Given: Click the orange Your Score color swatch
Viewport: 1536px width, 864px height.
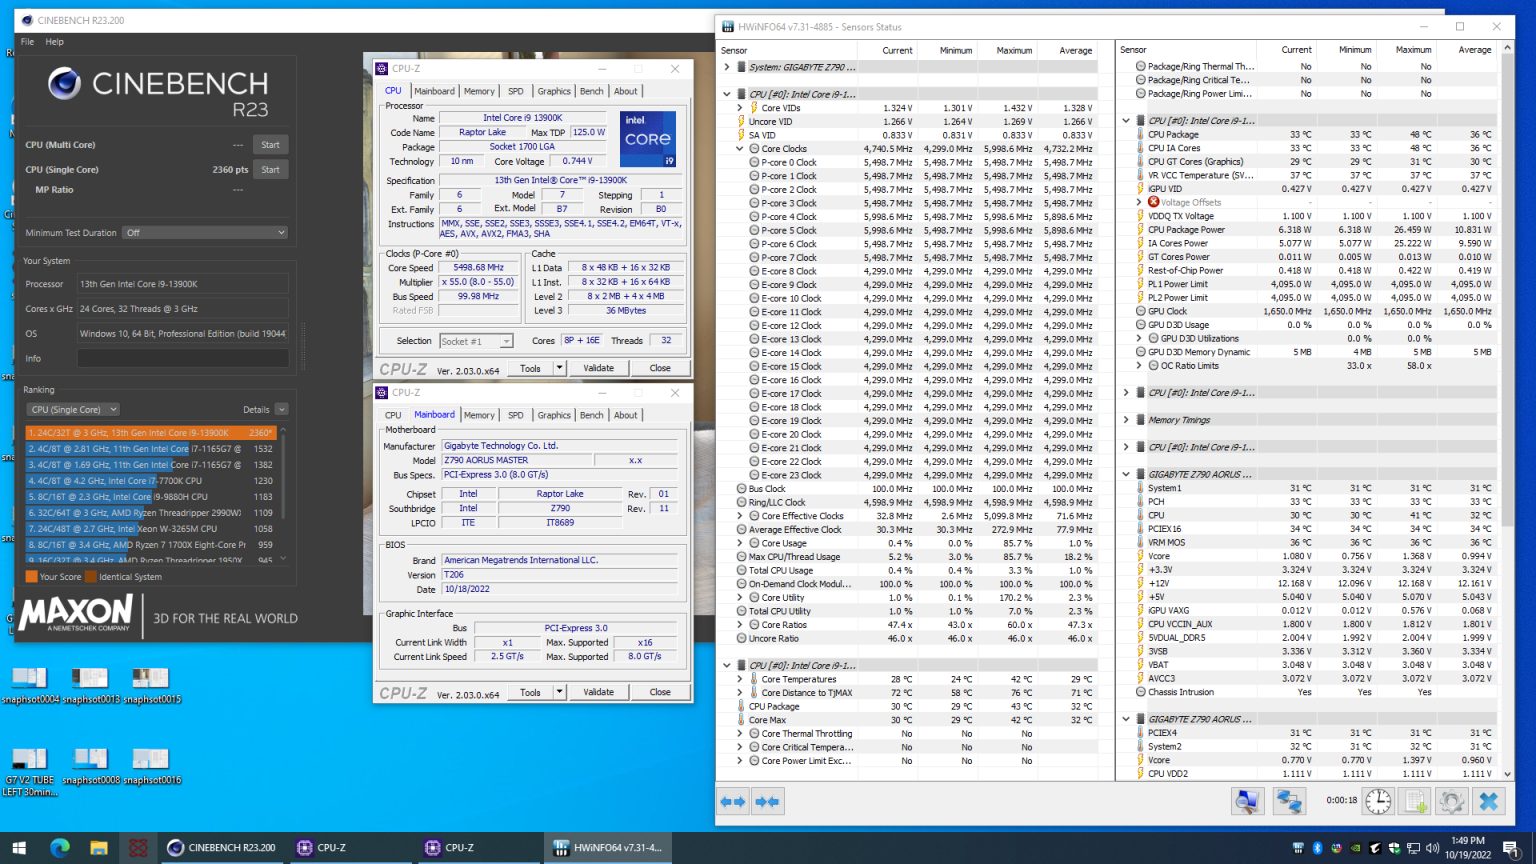Looking at the screenshot, I should (32, 576).
